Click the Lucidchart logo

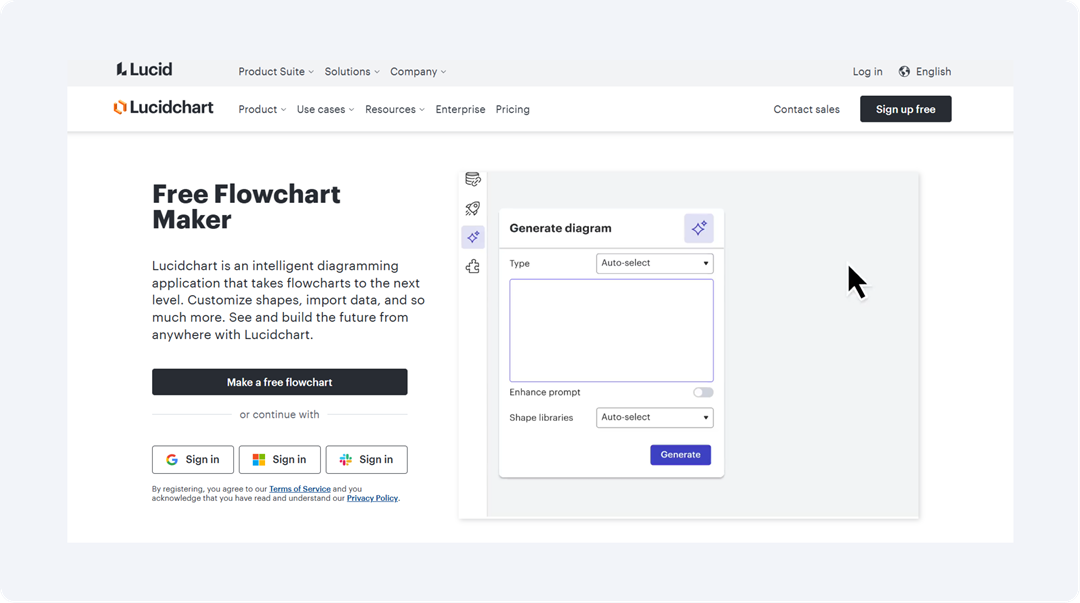(x=164, y=108)
